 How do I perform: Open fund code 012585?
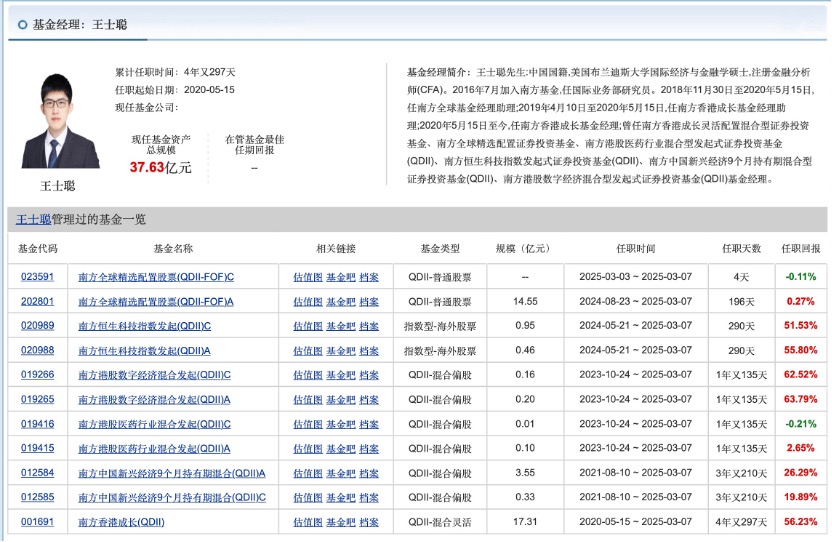(x=37, y=497)
